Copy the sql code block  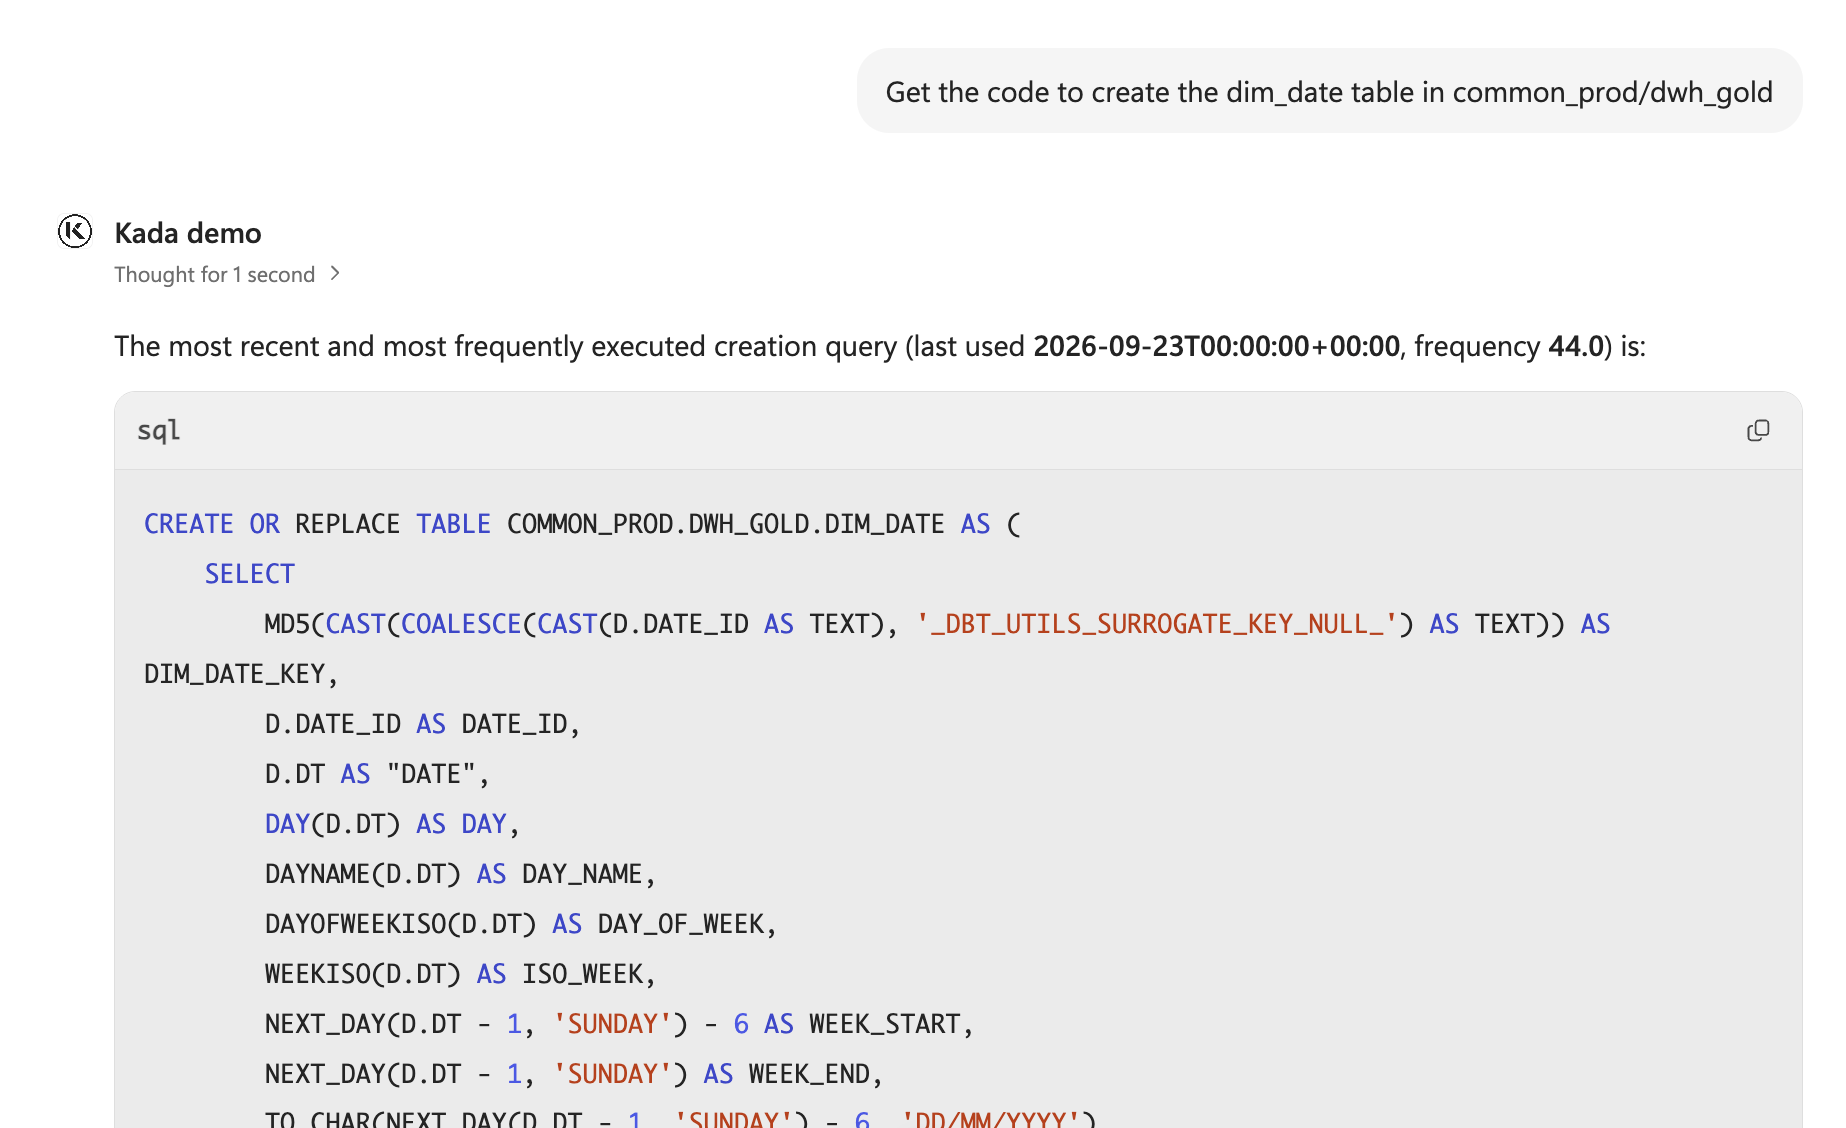(x=1758, y=430)
